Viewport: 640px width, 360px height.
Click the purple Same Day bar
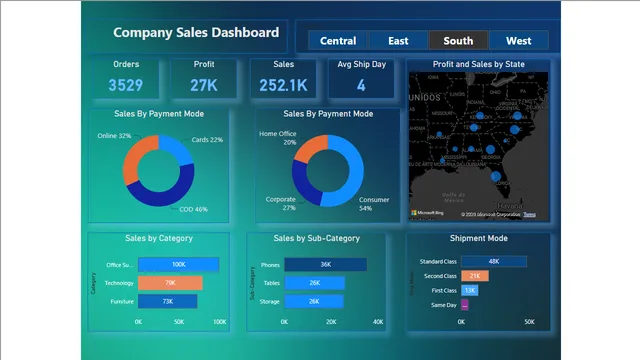[464, 305]
